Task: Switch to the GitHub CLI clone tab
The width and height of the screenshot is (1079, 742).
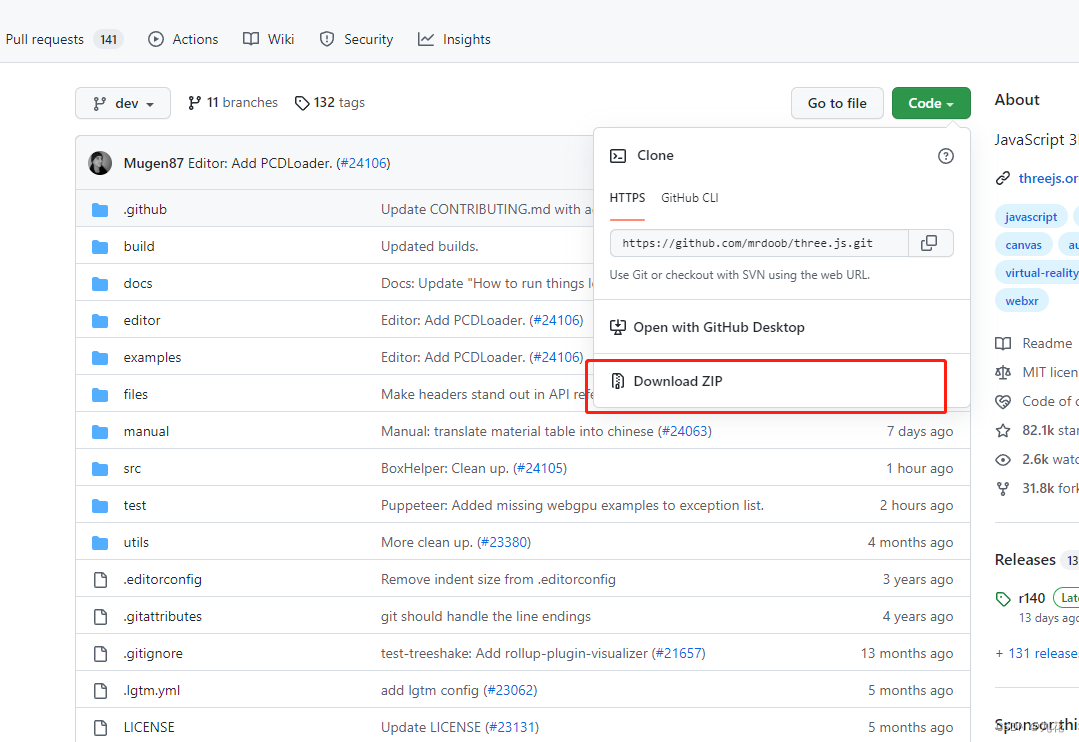Action: pyautogui.click(x=690, y=198)
